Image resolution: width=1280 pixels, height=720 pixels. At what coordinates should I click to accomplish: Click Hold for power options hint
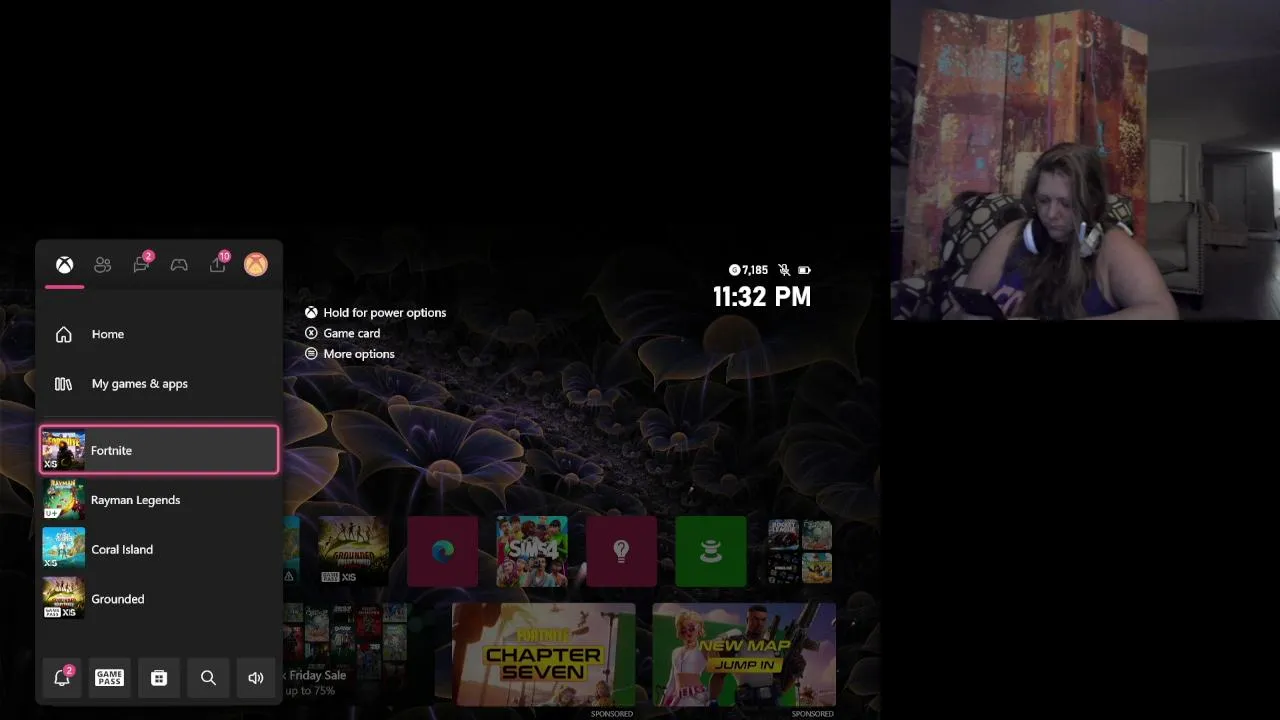point(375,313)
